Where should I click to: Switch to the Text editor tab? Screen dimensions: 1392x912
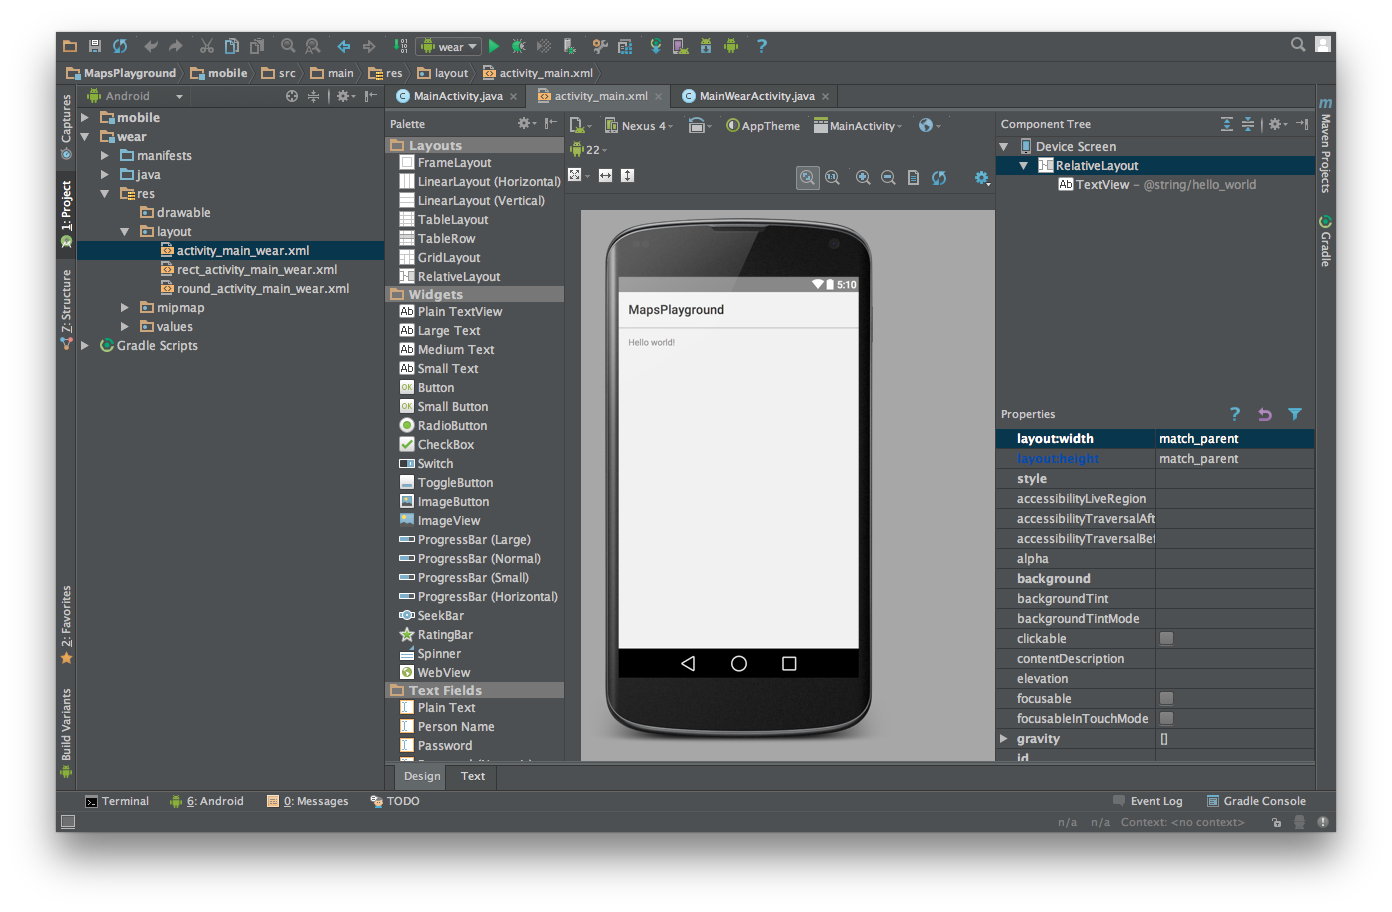[x=473, y=776]
